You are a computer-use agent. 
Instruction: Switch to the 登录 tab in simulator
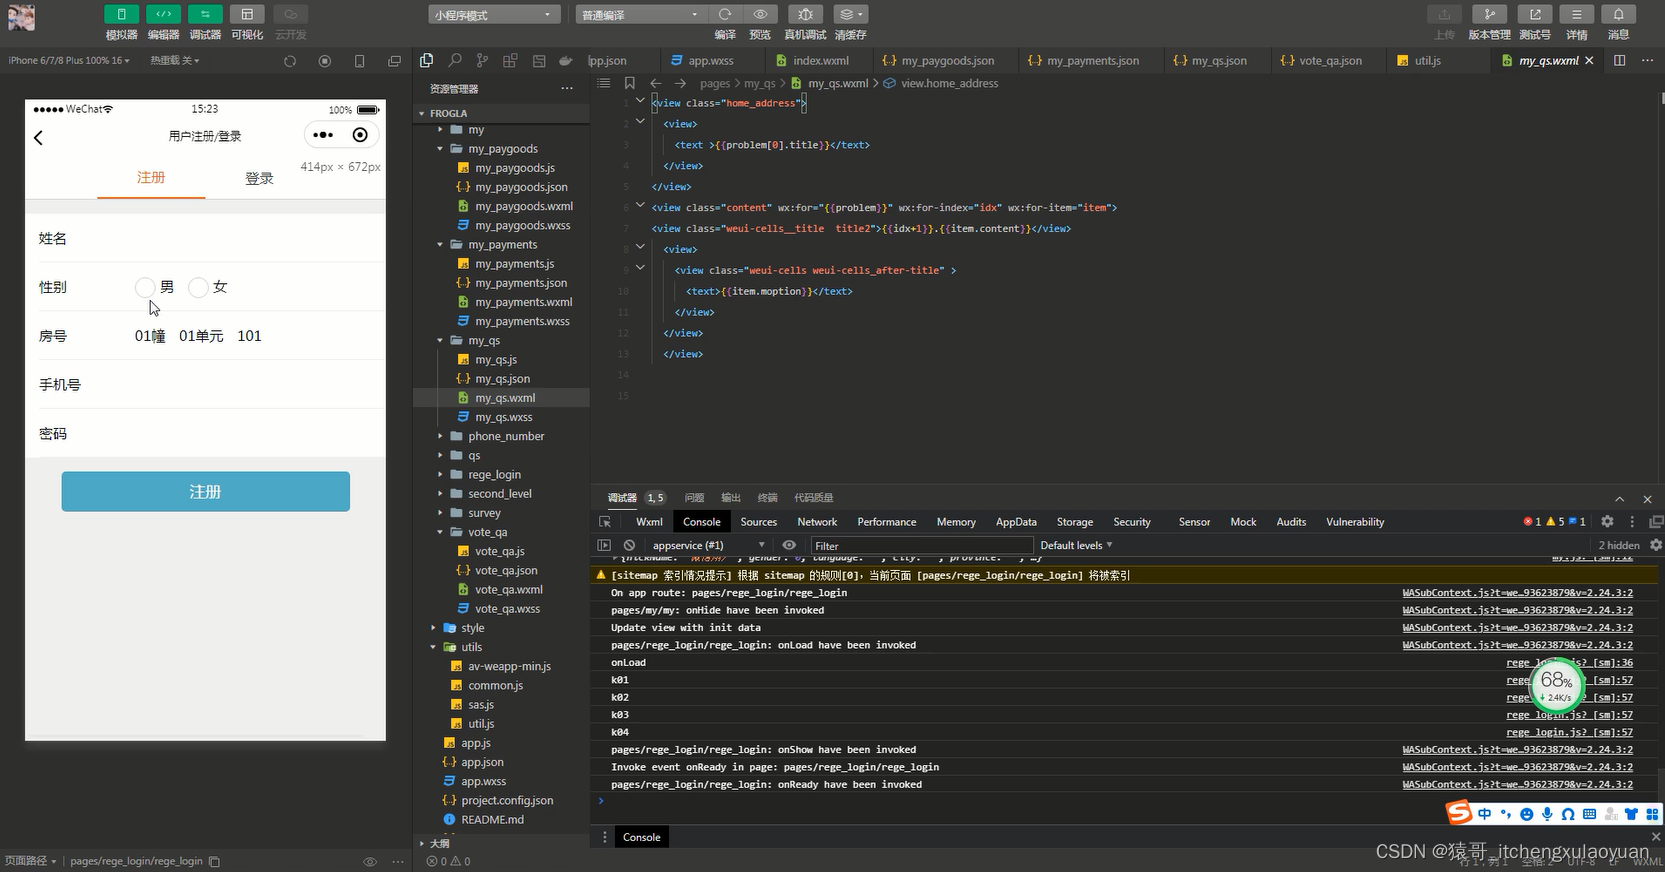pyautogui.click(x=259, y=178)
